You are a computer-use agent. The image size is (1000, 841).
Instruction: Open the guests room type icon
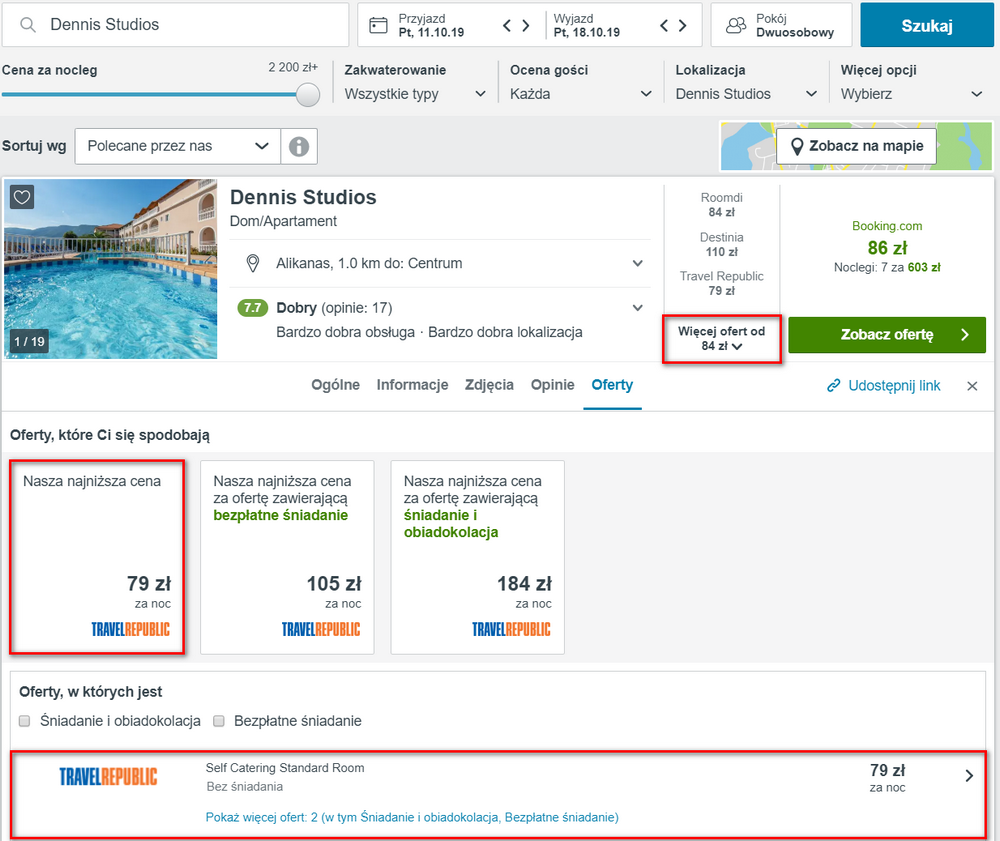[736, 26]
